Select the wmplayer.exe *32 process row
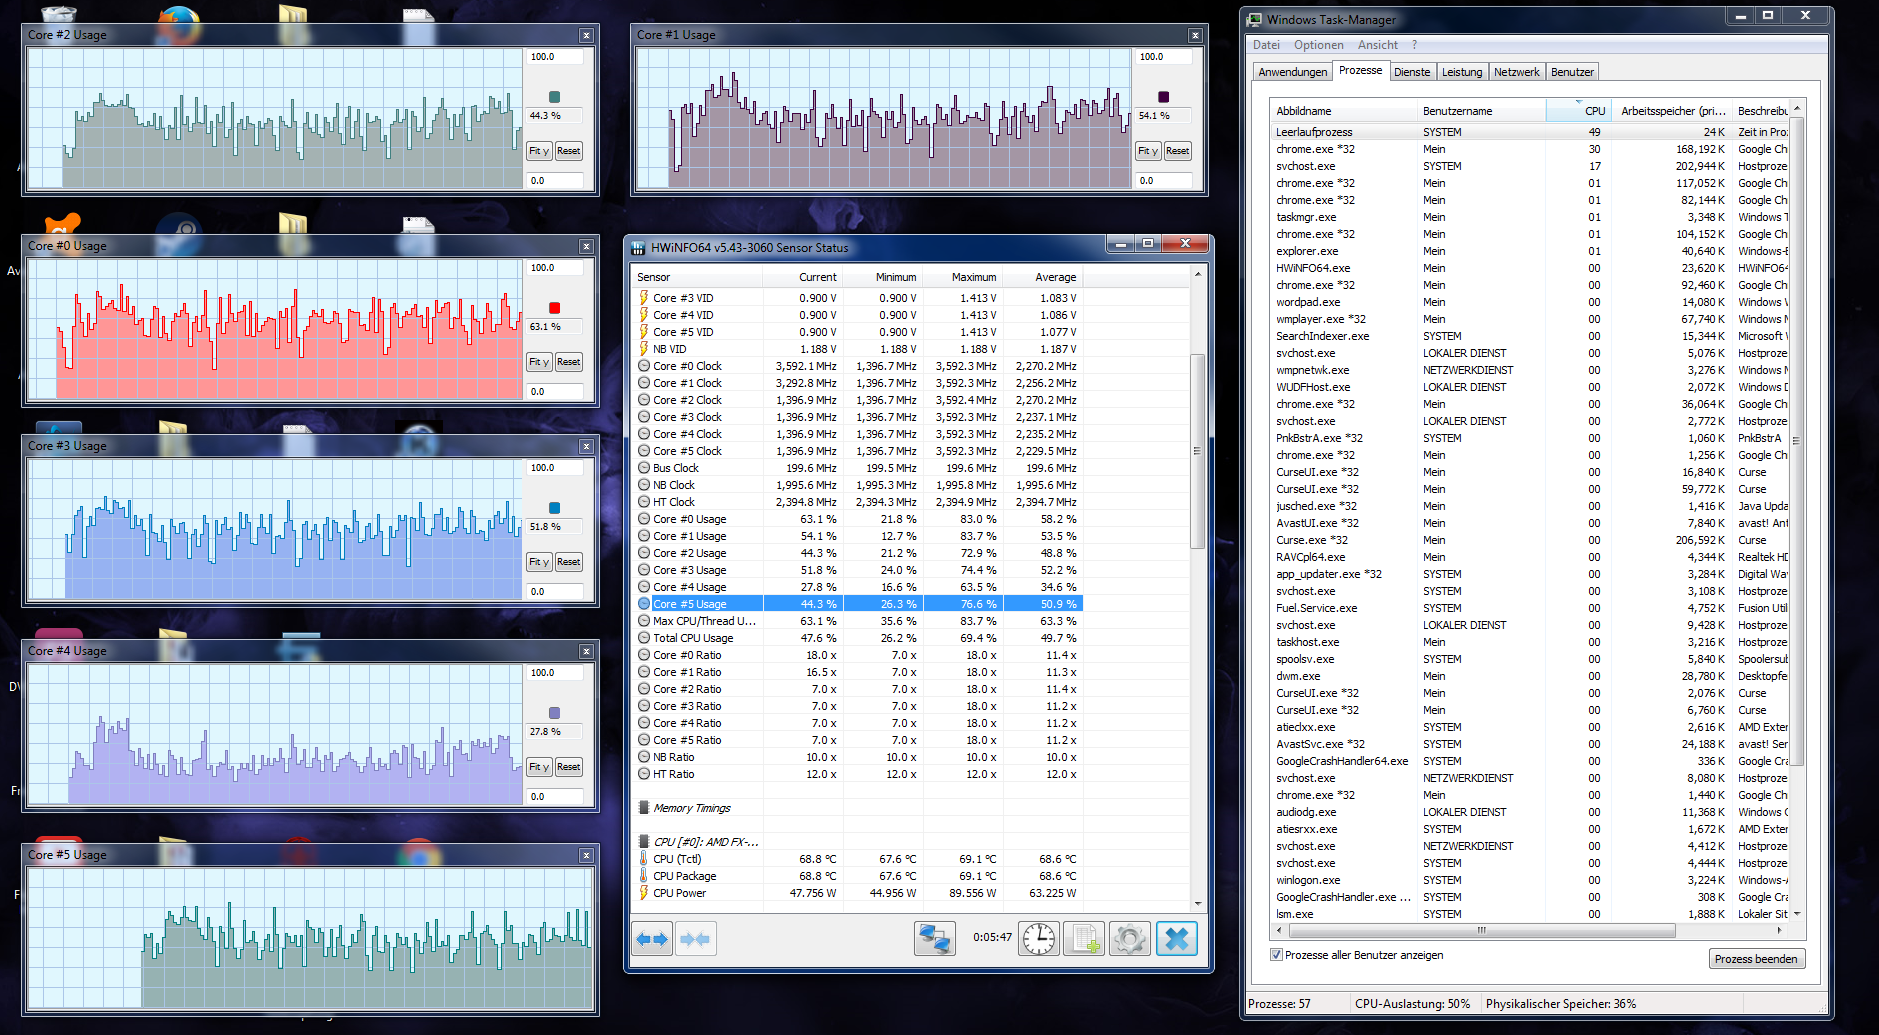The height and width of the screenshot is (1035, 1879). click(1530, 319)
